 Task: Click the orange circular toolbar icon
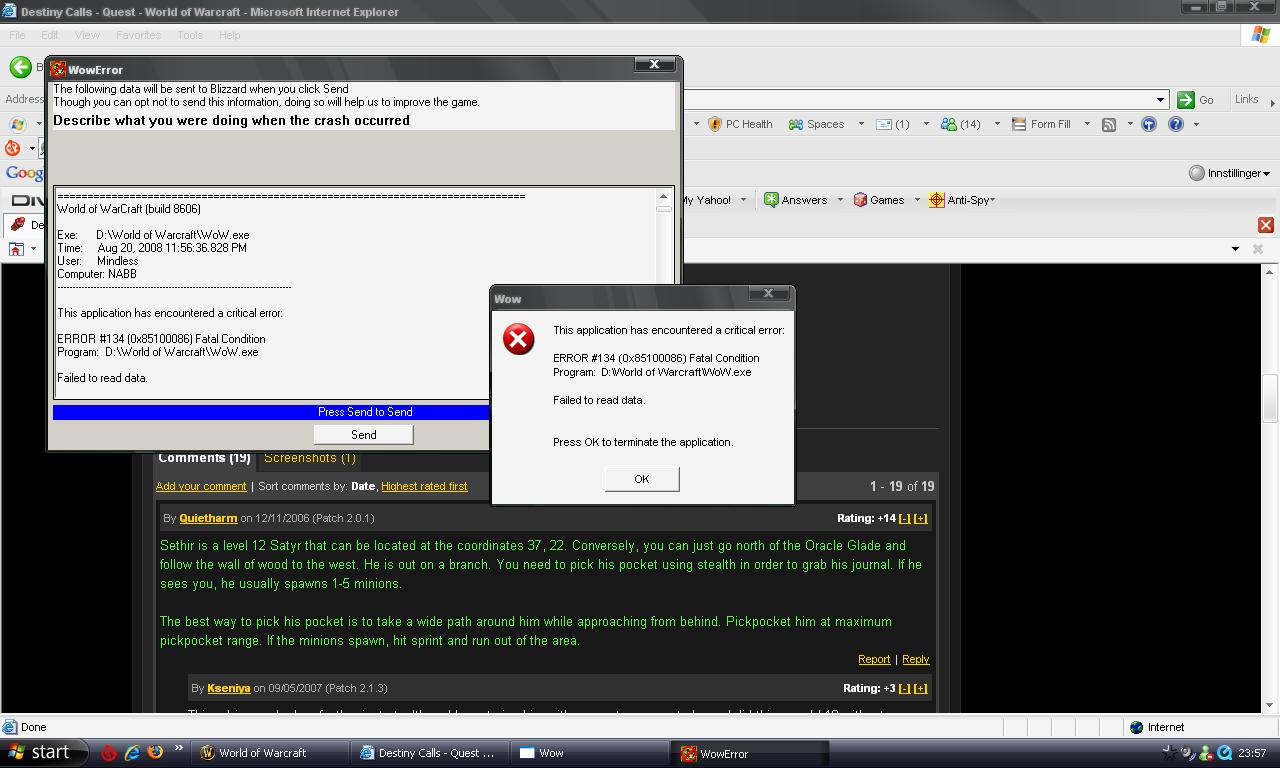13,148
